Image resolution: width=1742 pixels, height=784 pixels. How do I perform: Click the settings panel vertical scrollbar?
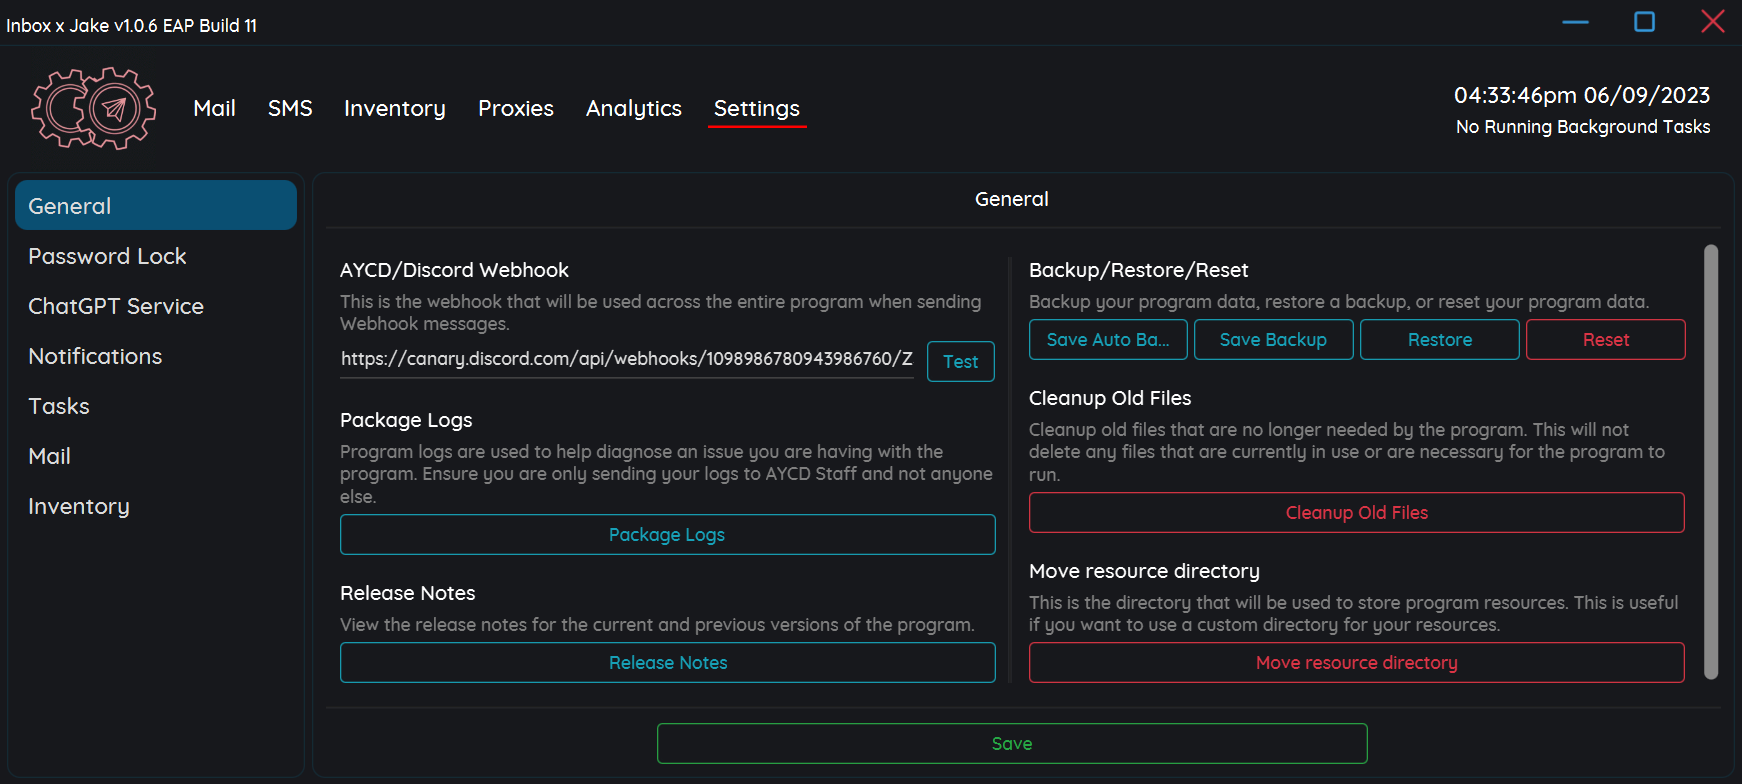click(x=1710, y=462)
